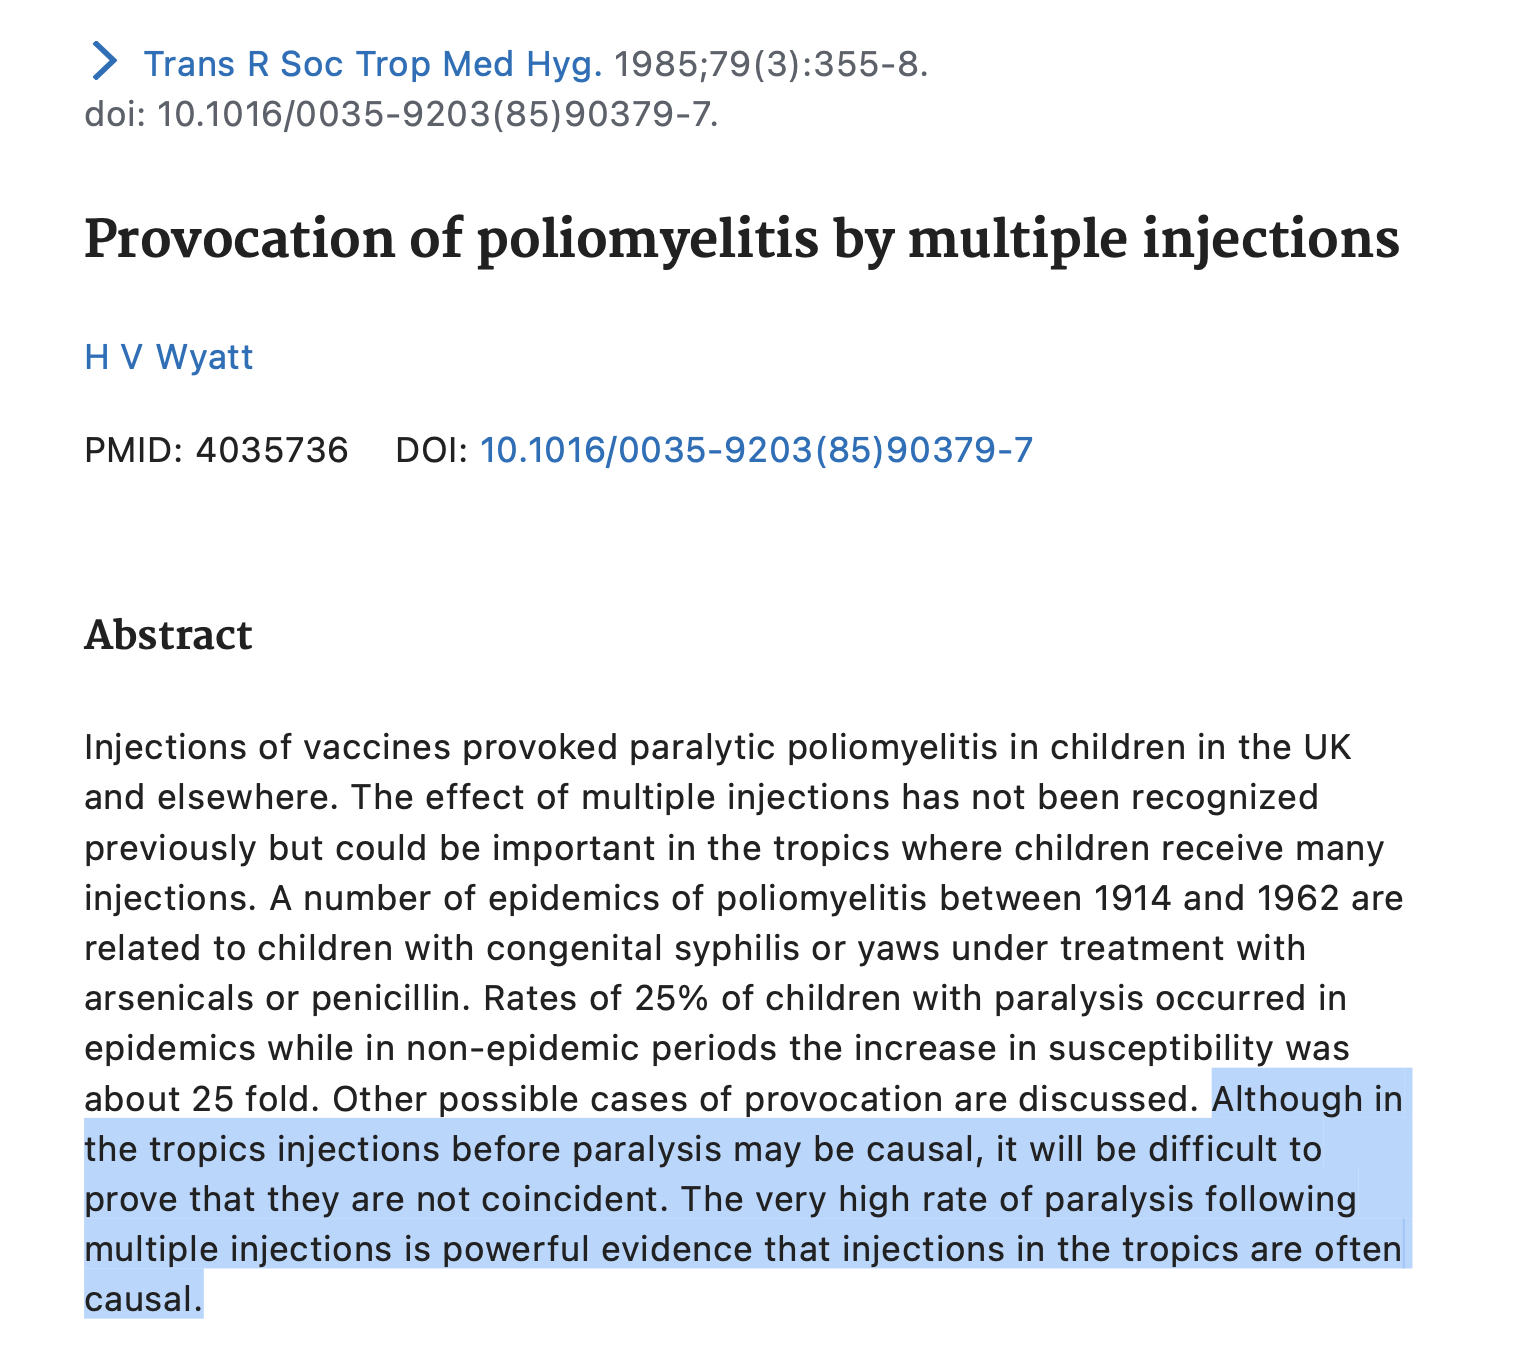Click the article title about poliomyelitis provocation

[742, 241]
